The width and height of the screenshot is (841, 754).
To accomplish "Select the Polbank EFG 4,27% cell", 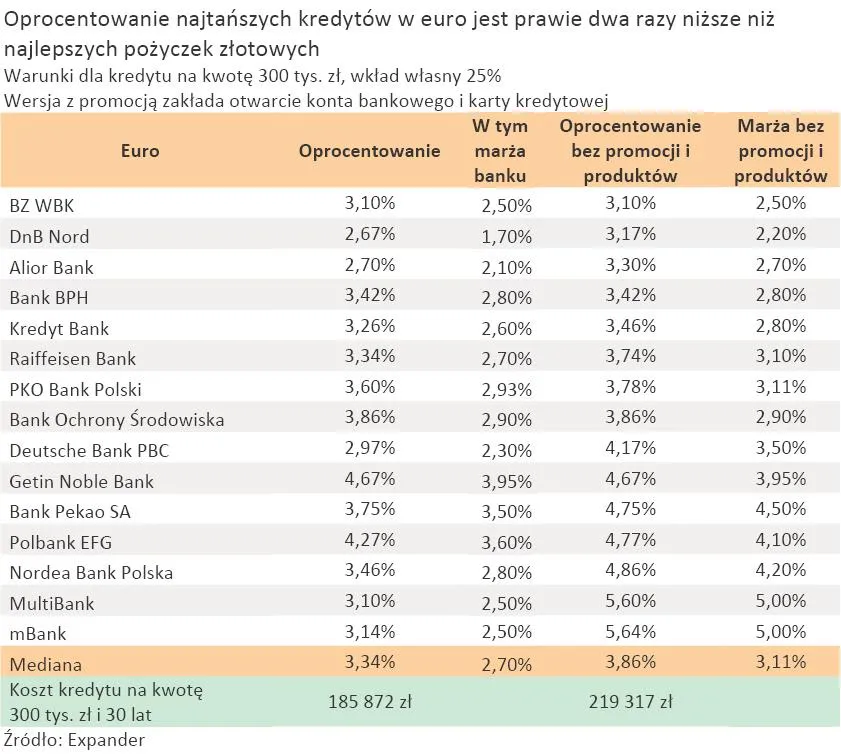I will 370,541.
